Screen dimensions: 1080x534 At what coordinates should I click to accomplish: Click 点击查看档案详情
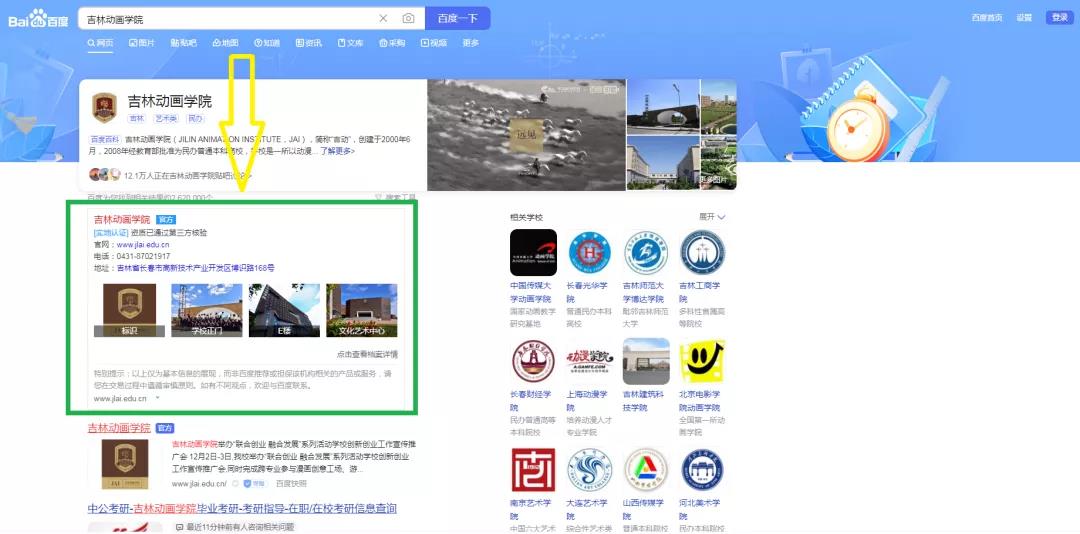(x=366, y=354)
